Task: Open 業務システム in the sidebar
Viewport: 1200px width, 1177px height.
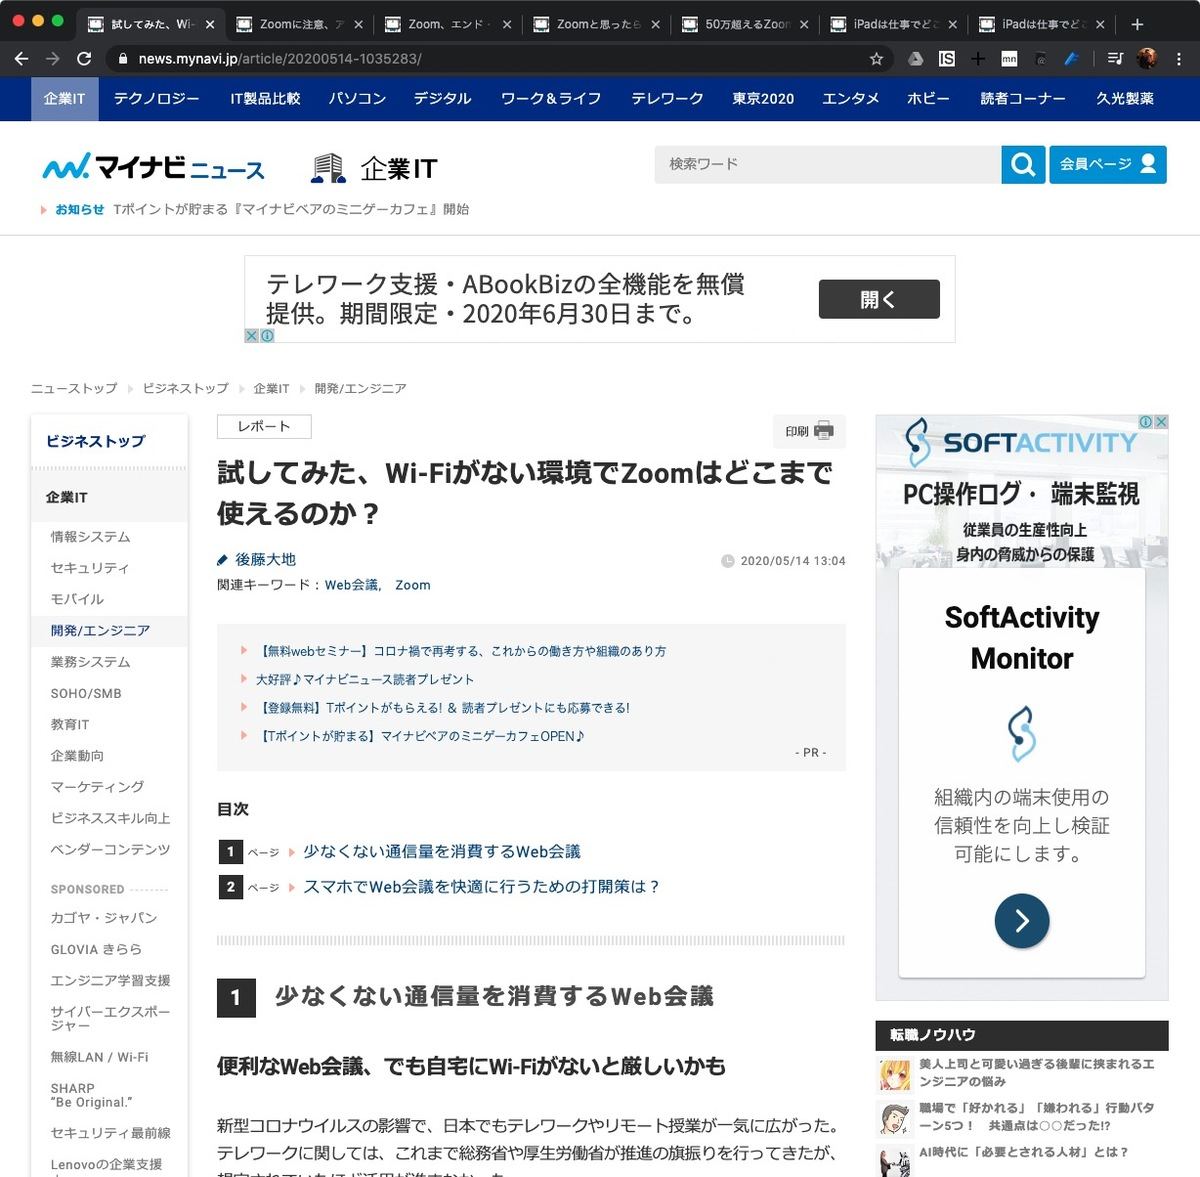Action: click(90, 662)
